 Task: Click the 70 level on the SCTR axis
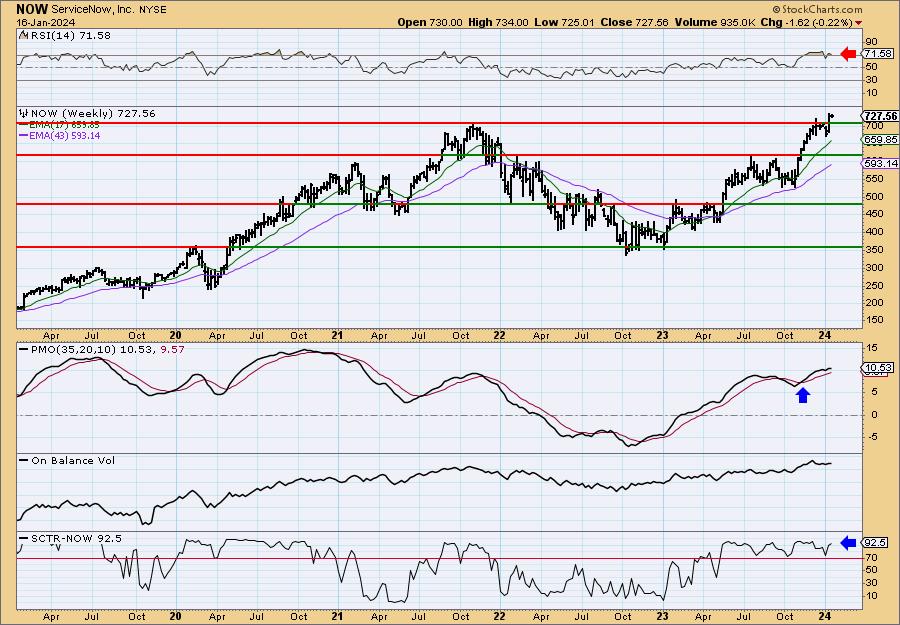(x=871, y=557)
